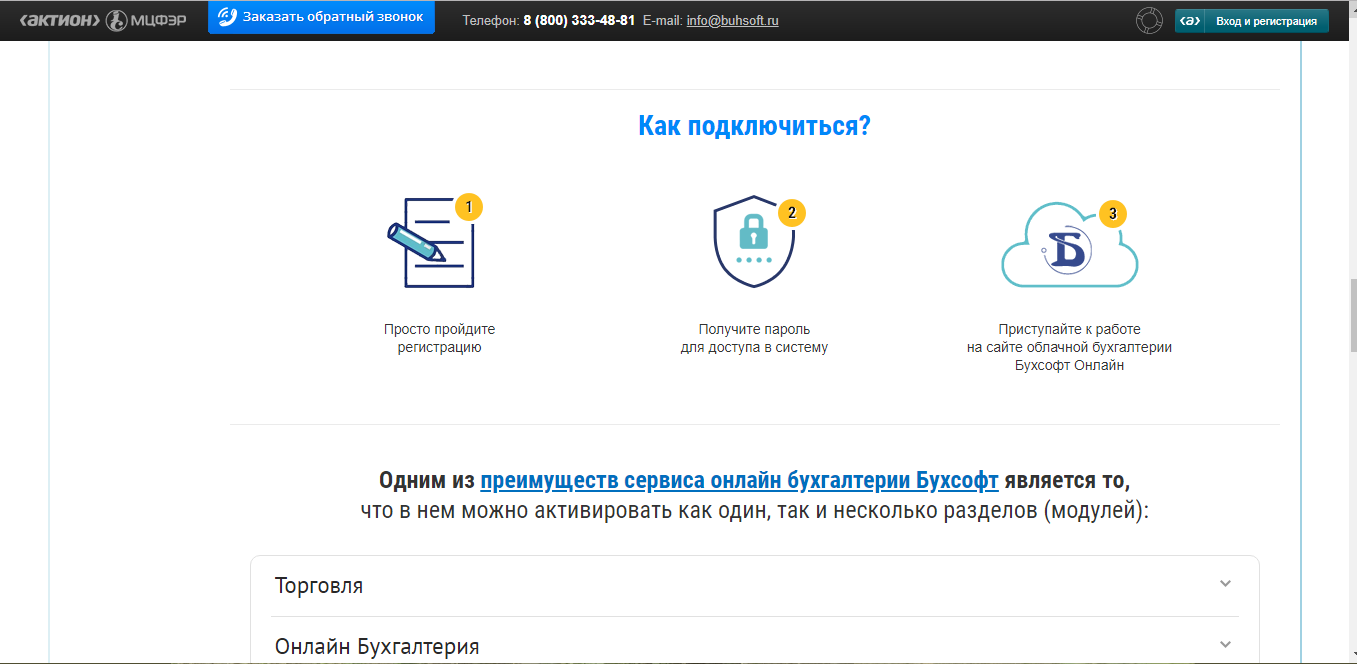
Task: Click the phone handset icon on callback button
Action: [x=225, y=16]
